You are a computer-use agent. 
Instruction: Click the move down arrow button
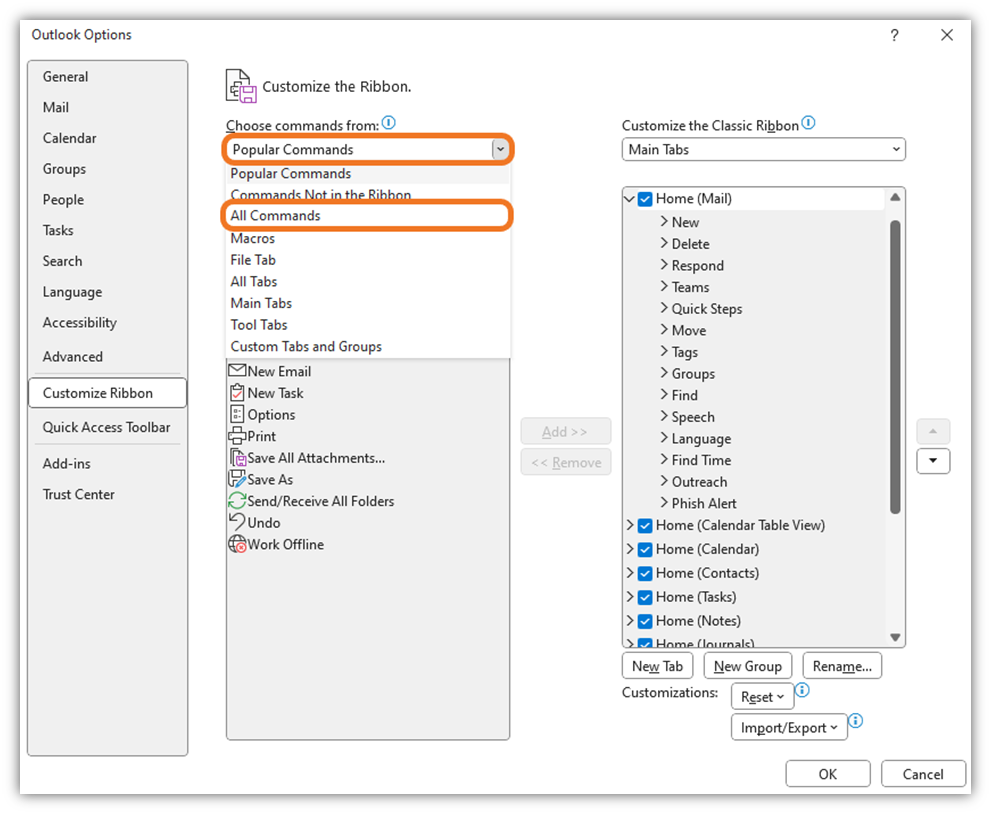[933, 461]
